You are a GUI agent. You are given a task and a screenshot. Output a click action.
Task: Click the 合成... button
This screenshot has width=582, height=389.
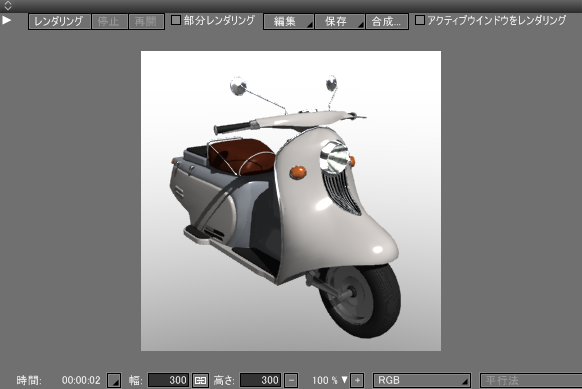click(387, 22)
